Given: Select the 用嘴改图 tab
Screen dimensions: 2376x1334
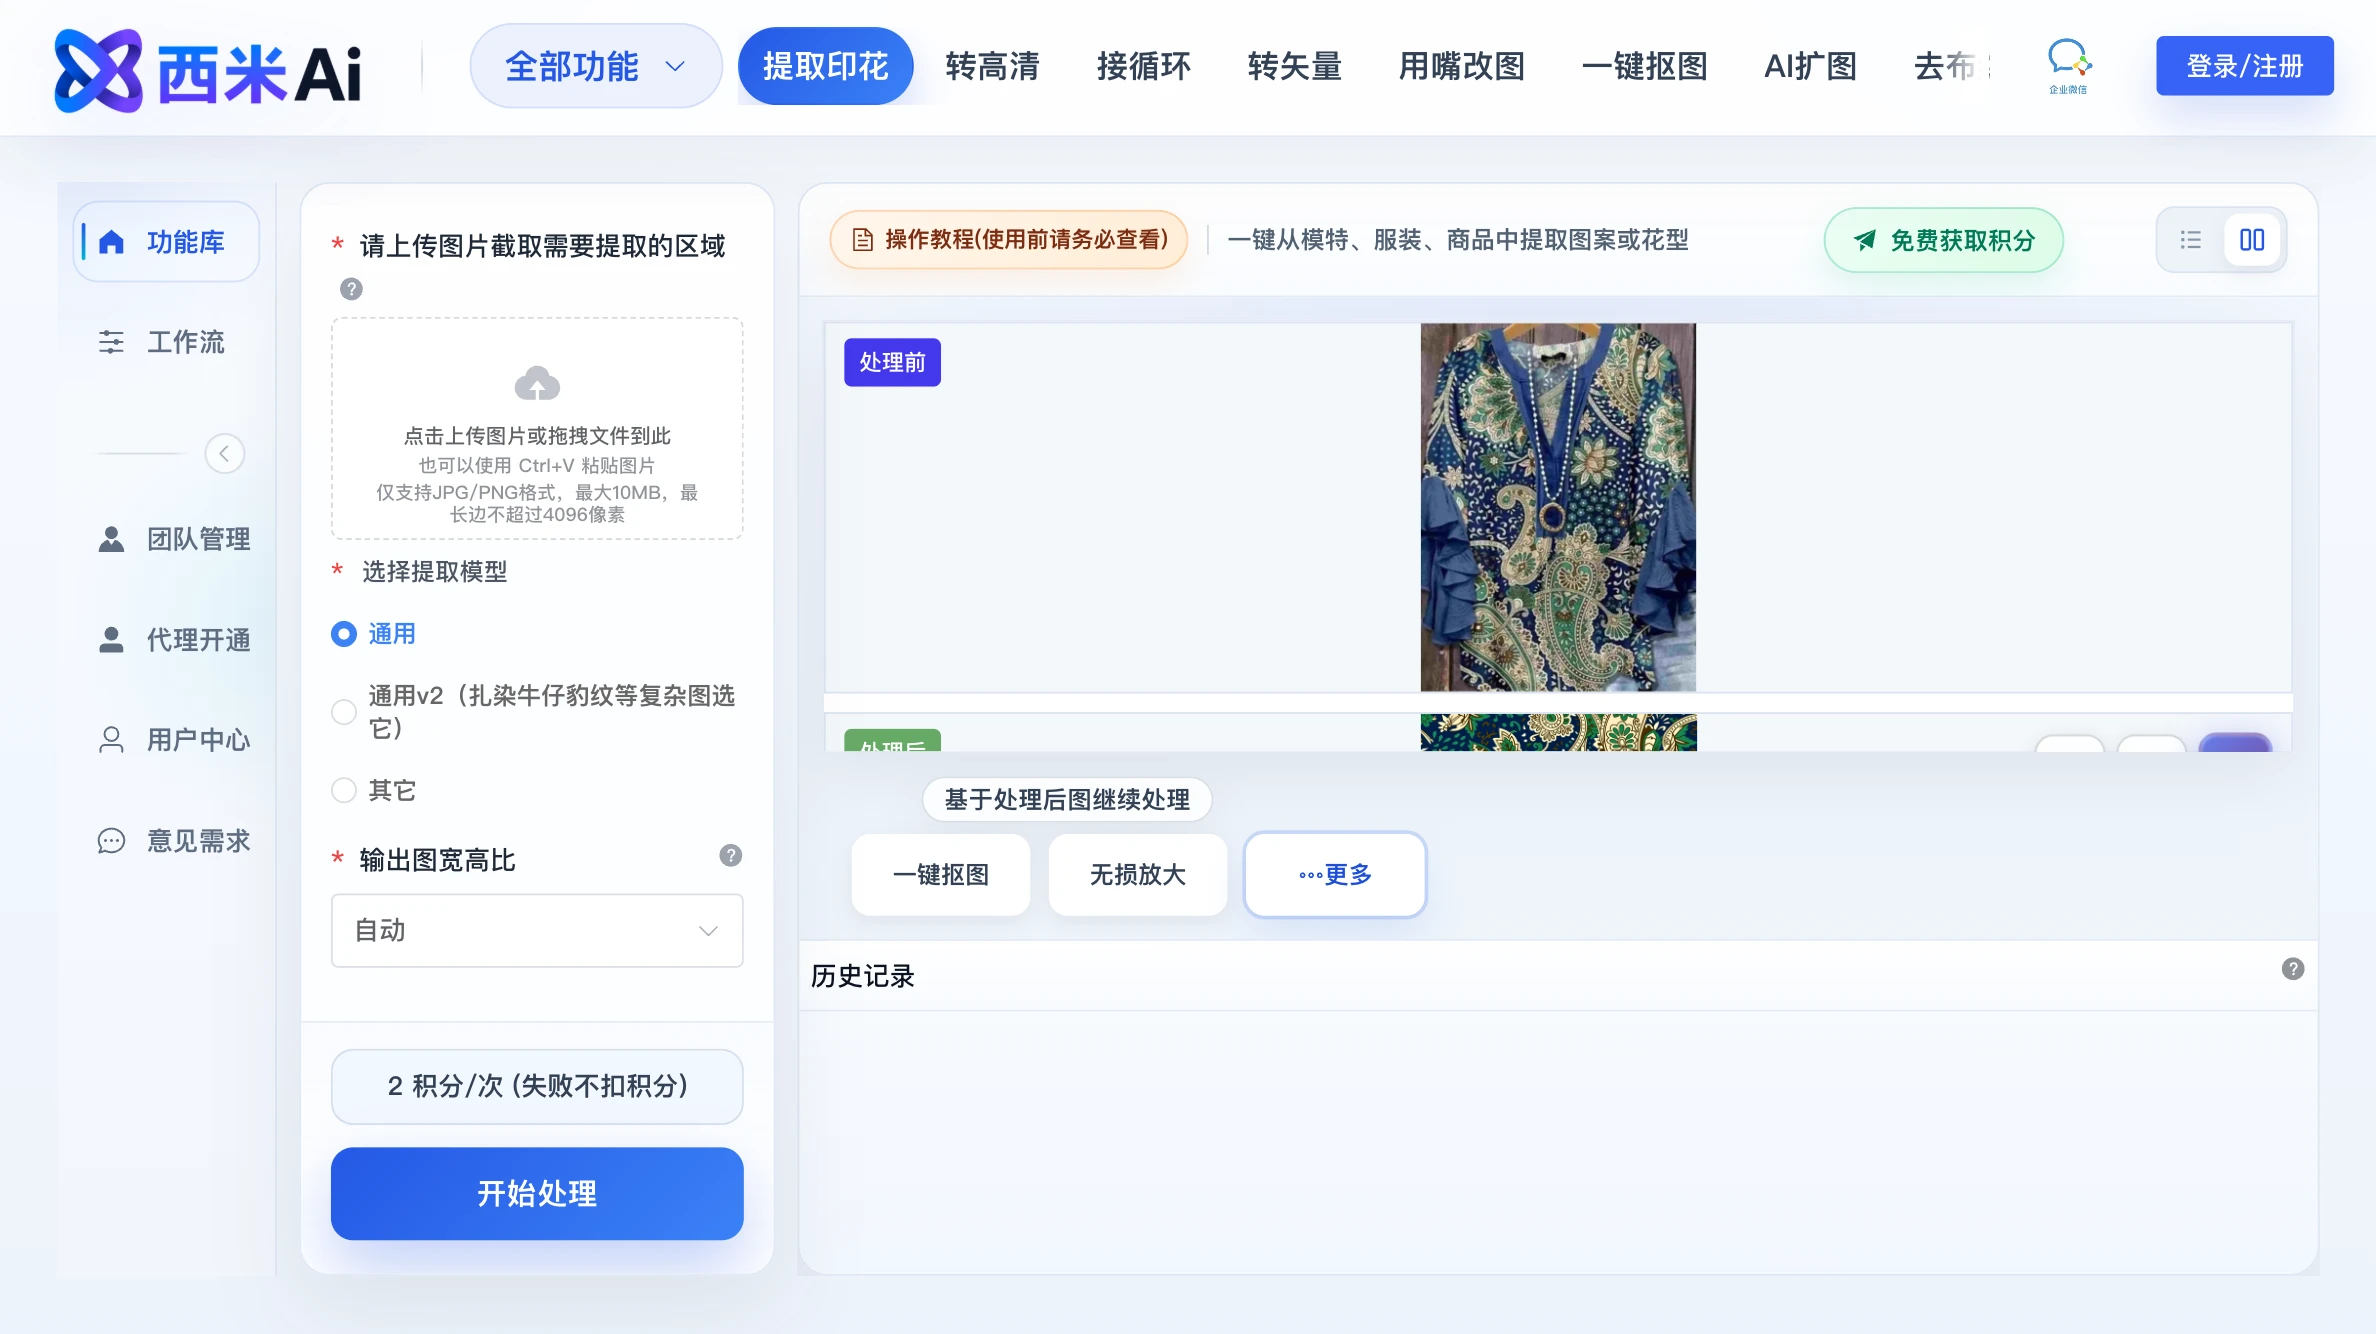Looking at the screenshot, I should (x=1461, y=67).
